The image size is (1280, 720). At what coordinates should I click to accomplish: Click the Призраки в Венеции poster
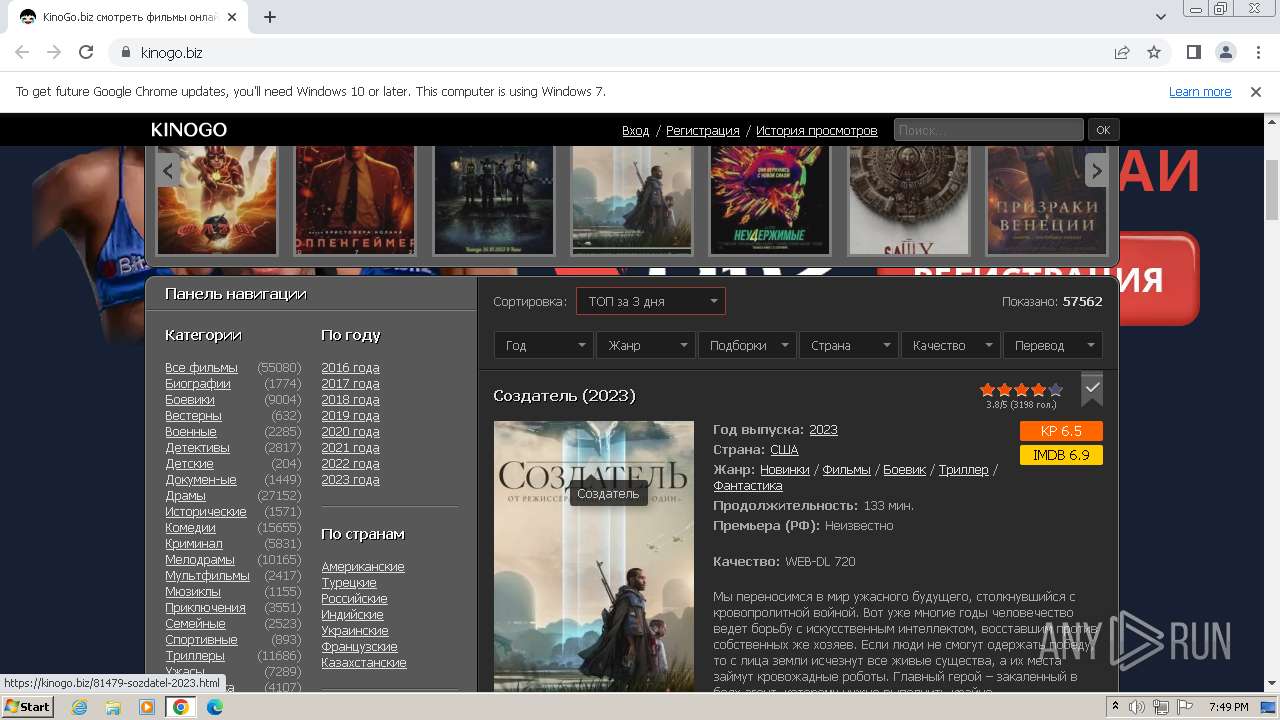point(1047,200)
